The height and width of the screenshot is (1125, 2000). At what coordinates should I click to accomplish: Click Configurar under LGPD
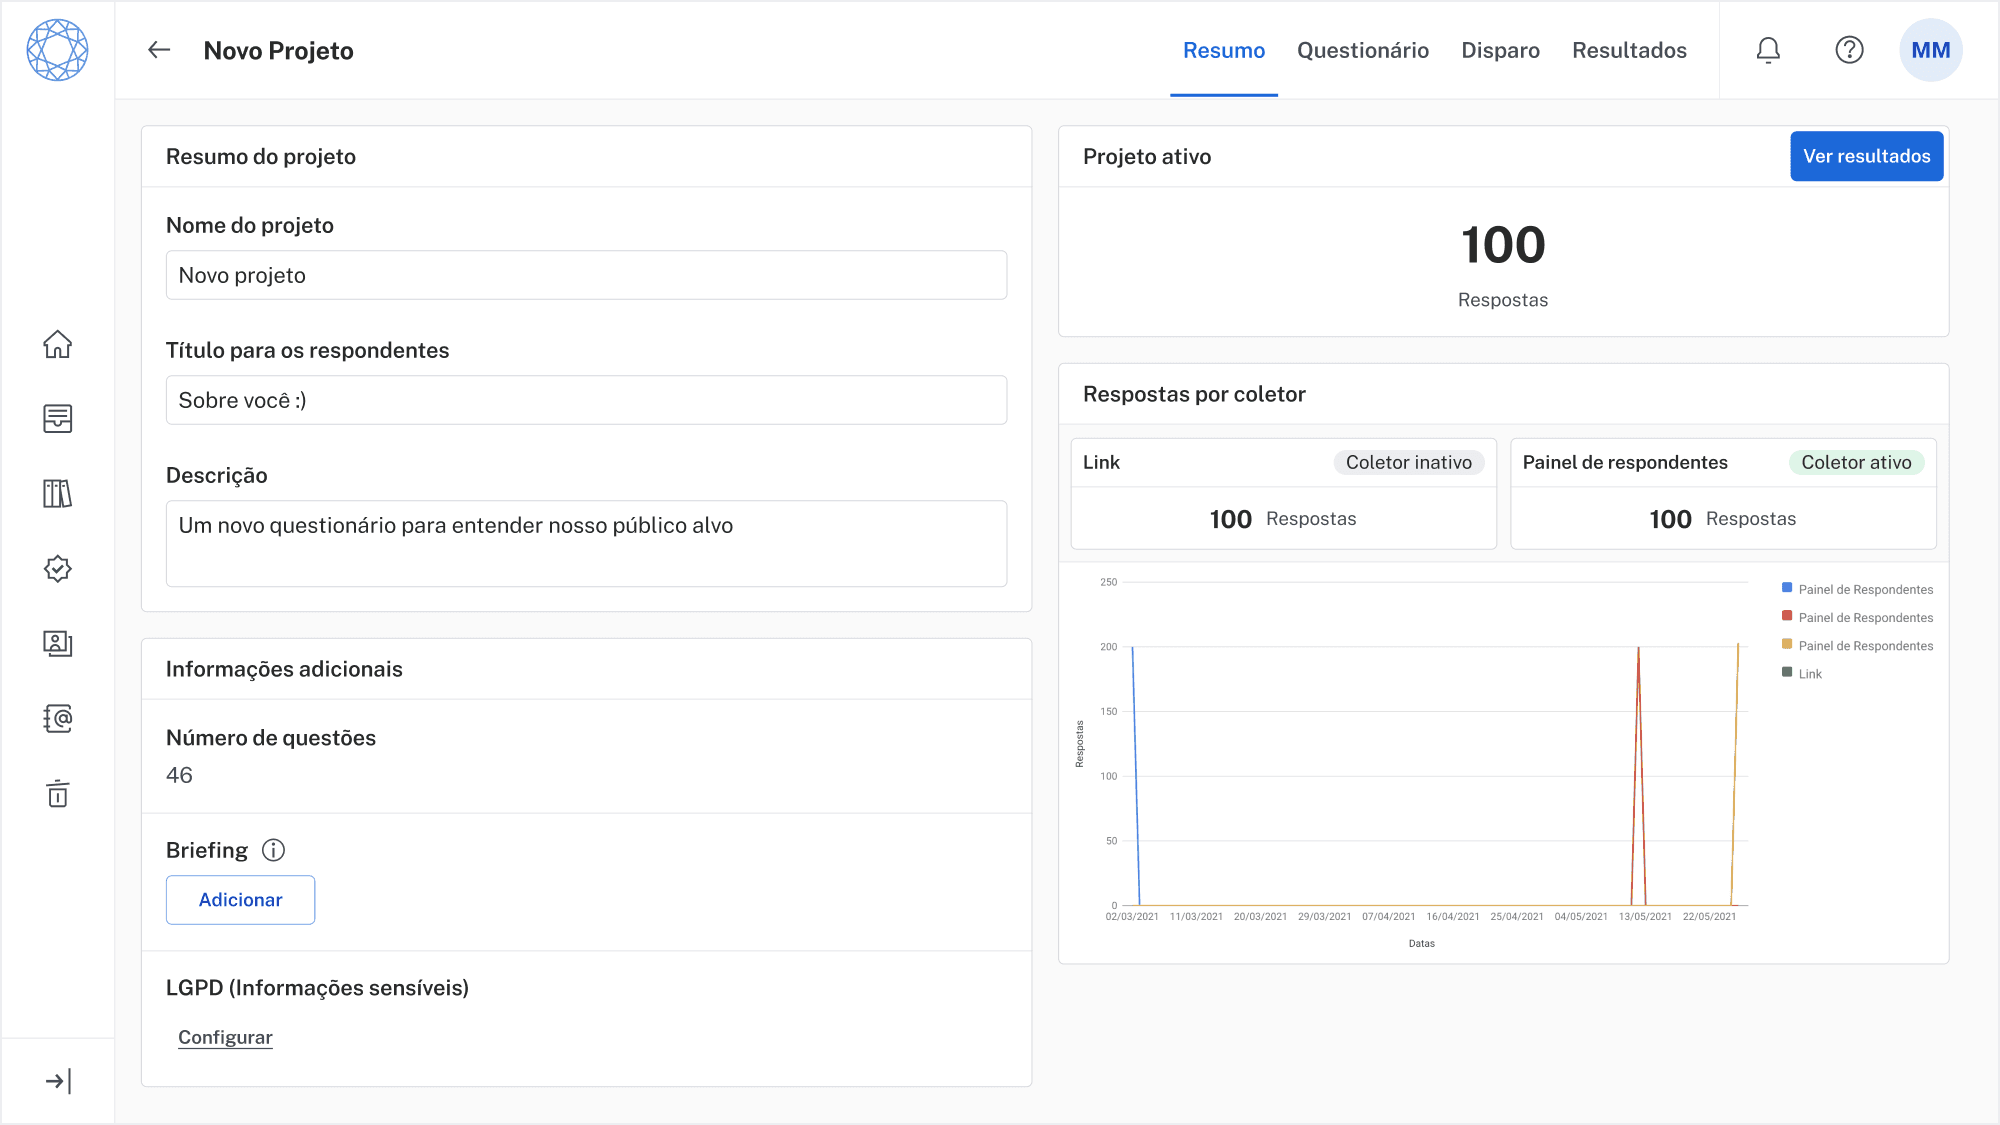pyautogui.click(x=225, y=1037)
